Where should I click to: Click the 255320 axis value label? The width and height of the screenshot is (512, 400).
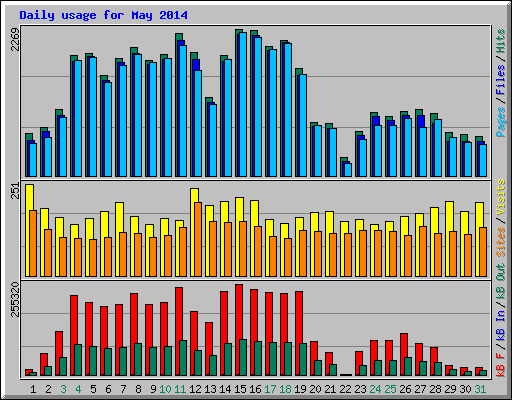click(15, 299)
